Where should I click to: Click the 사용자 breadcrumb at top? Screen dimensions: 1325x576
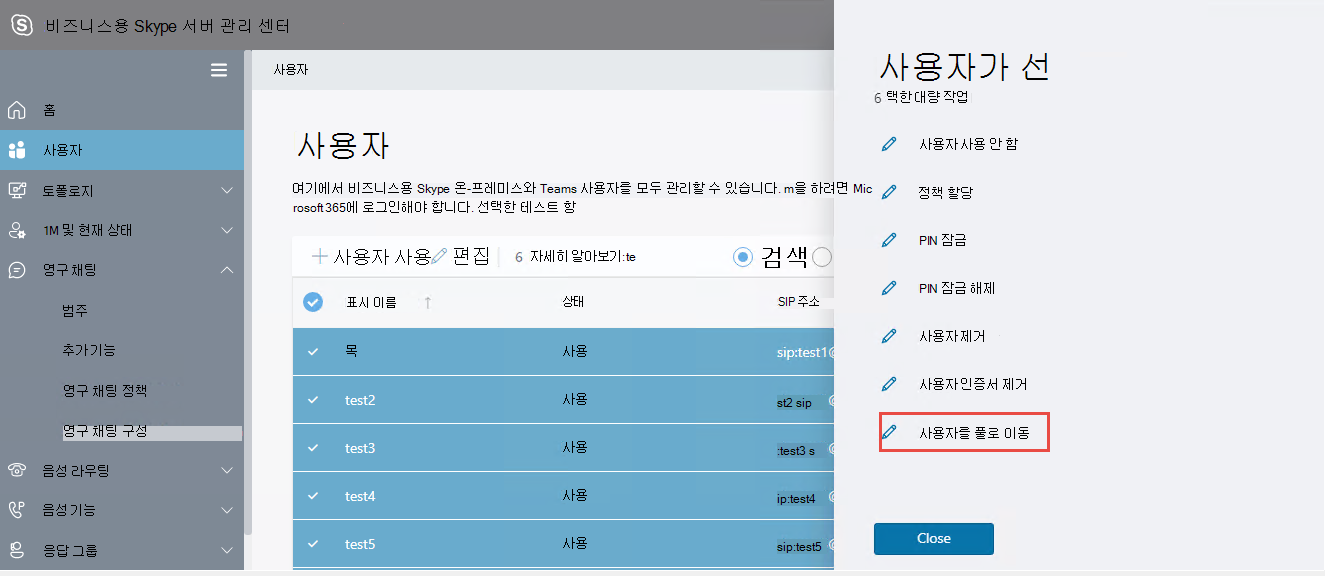coord(290,70)
